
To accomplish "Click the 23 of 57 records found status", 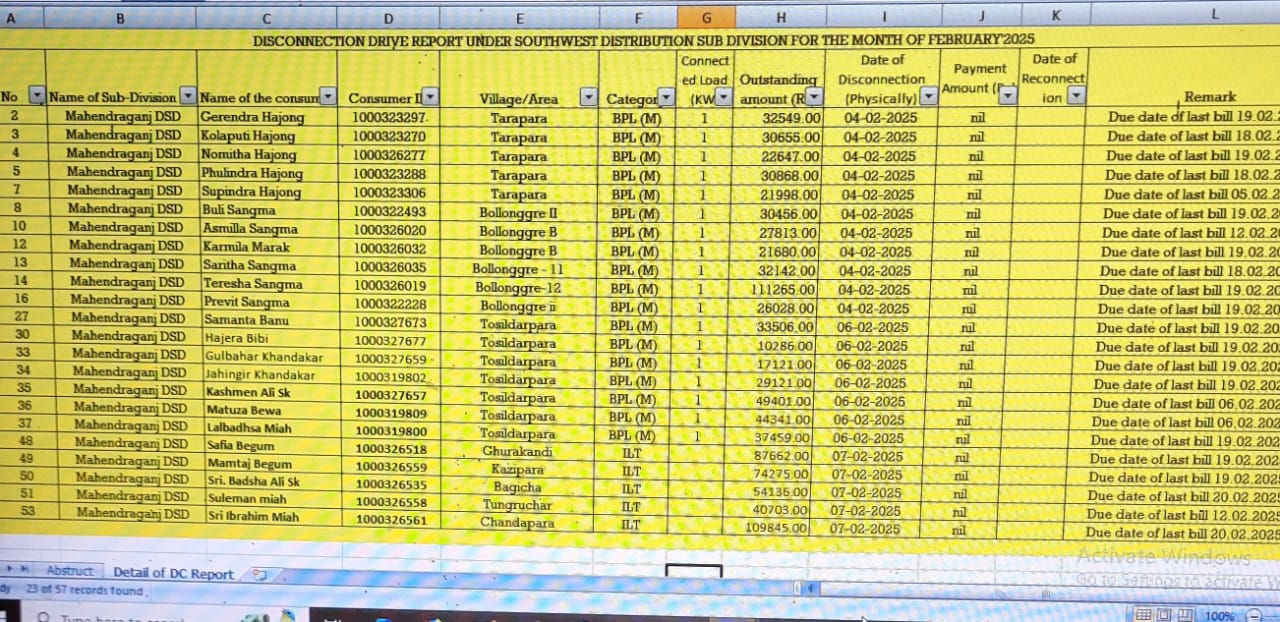I will coord(85,590).
